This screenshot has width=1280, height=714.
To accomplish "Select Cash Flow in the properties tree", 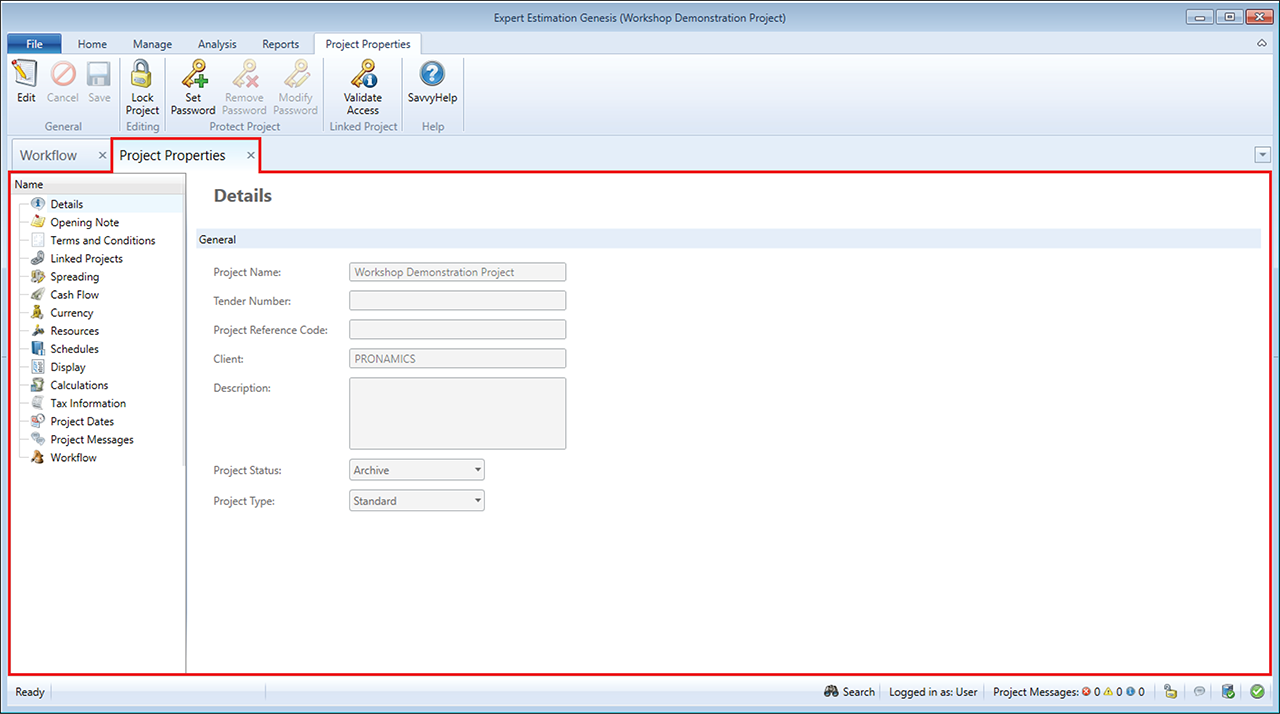I will pyautogui.click(x=74, y=295).
